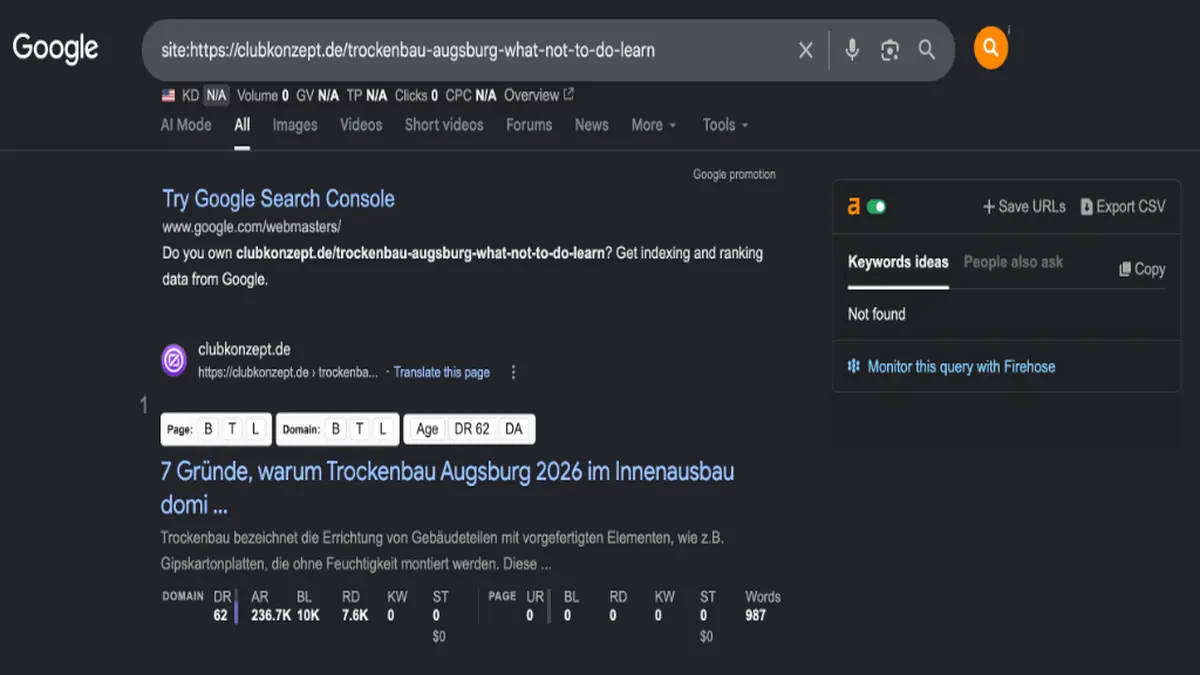Click Export CSV button

(1123, 207)
